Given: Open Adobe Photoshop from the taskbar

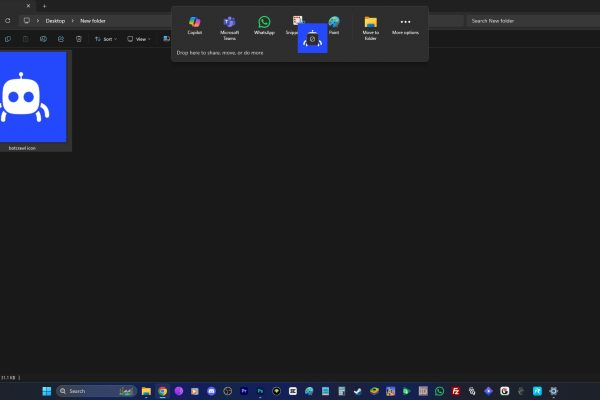Looking at the screenshot, I should tap(260, 391).
